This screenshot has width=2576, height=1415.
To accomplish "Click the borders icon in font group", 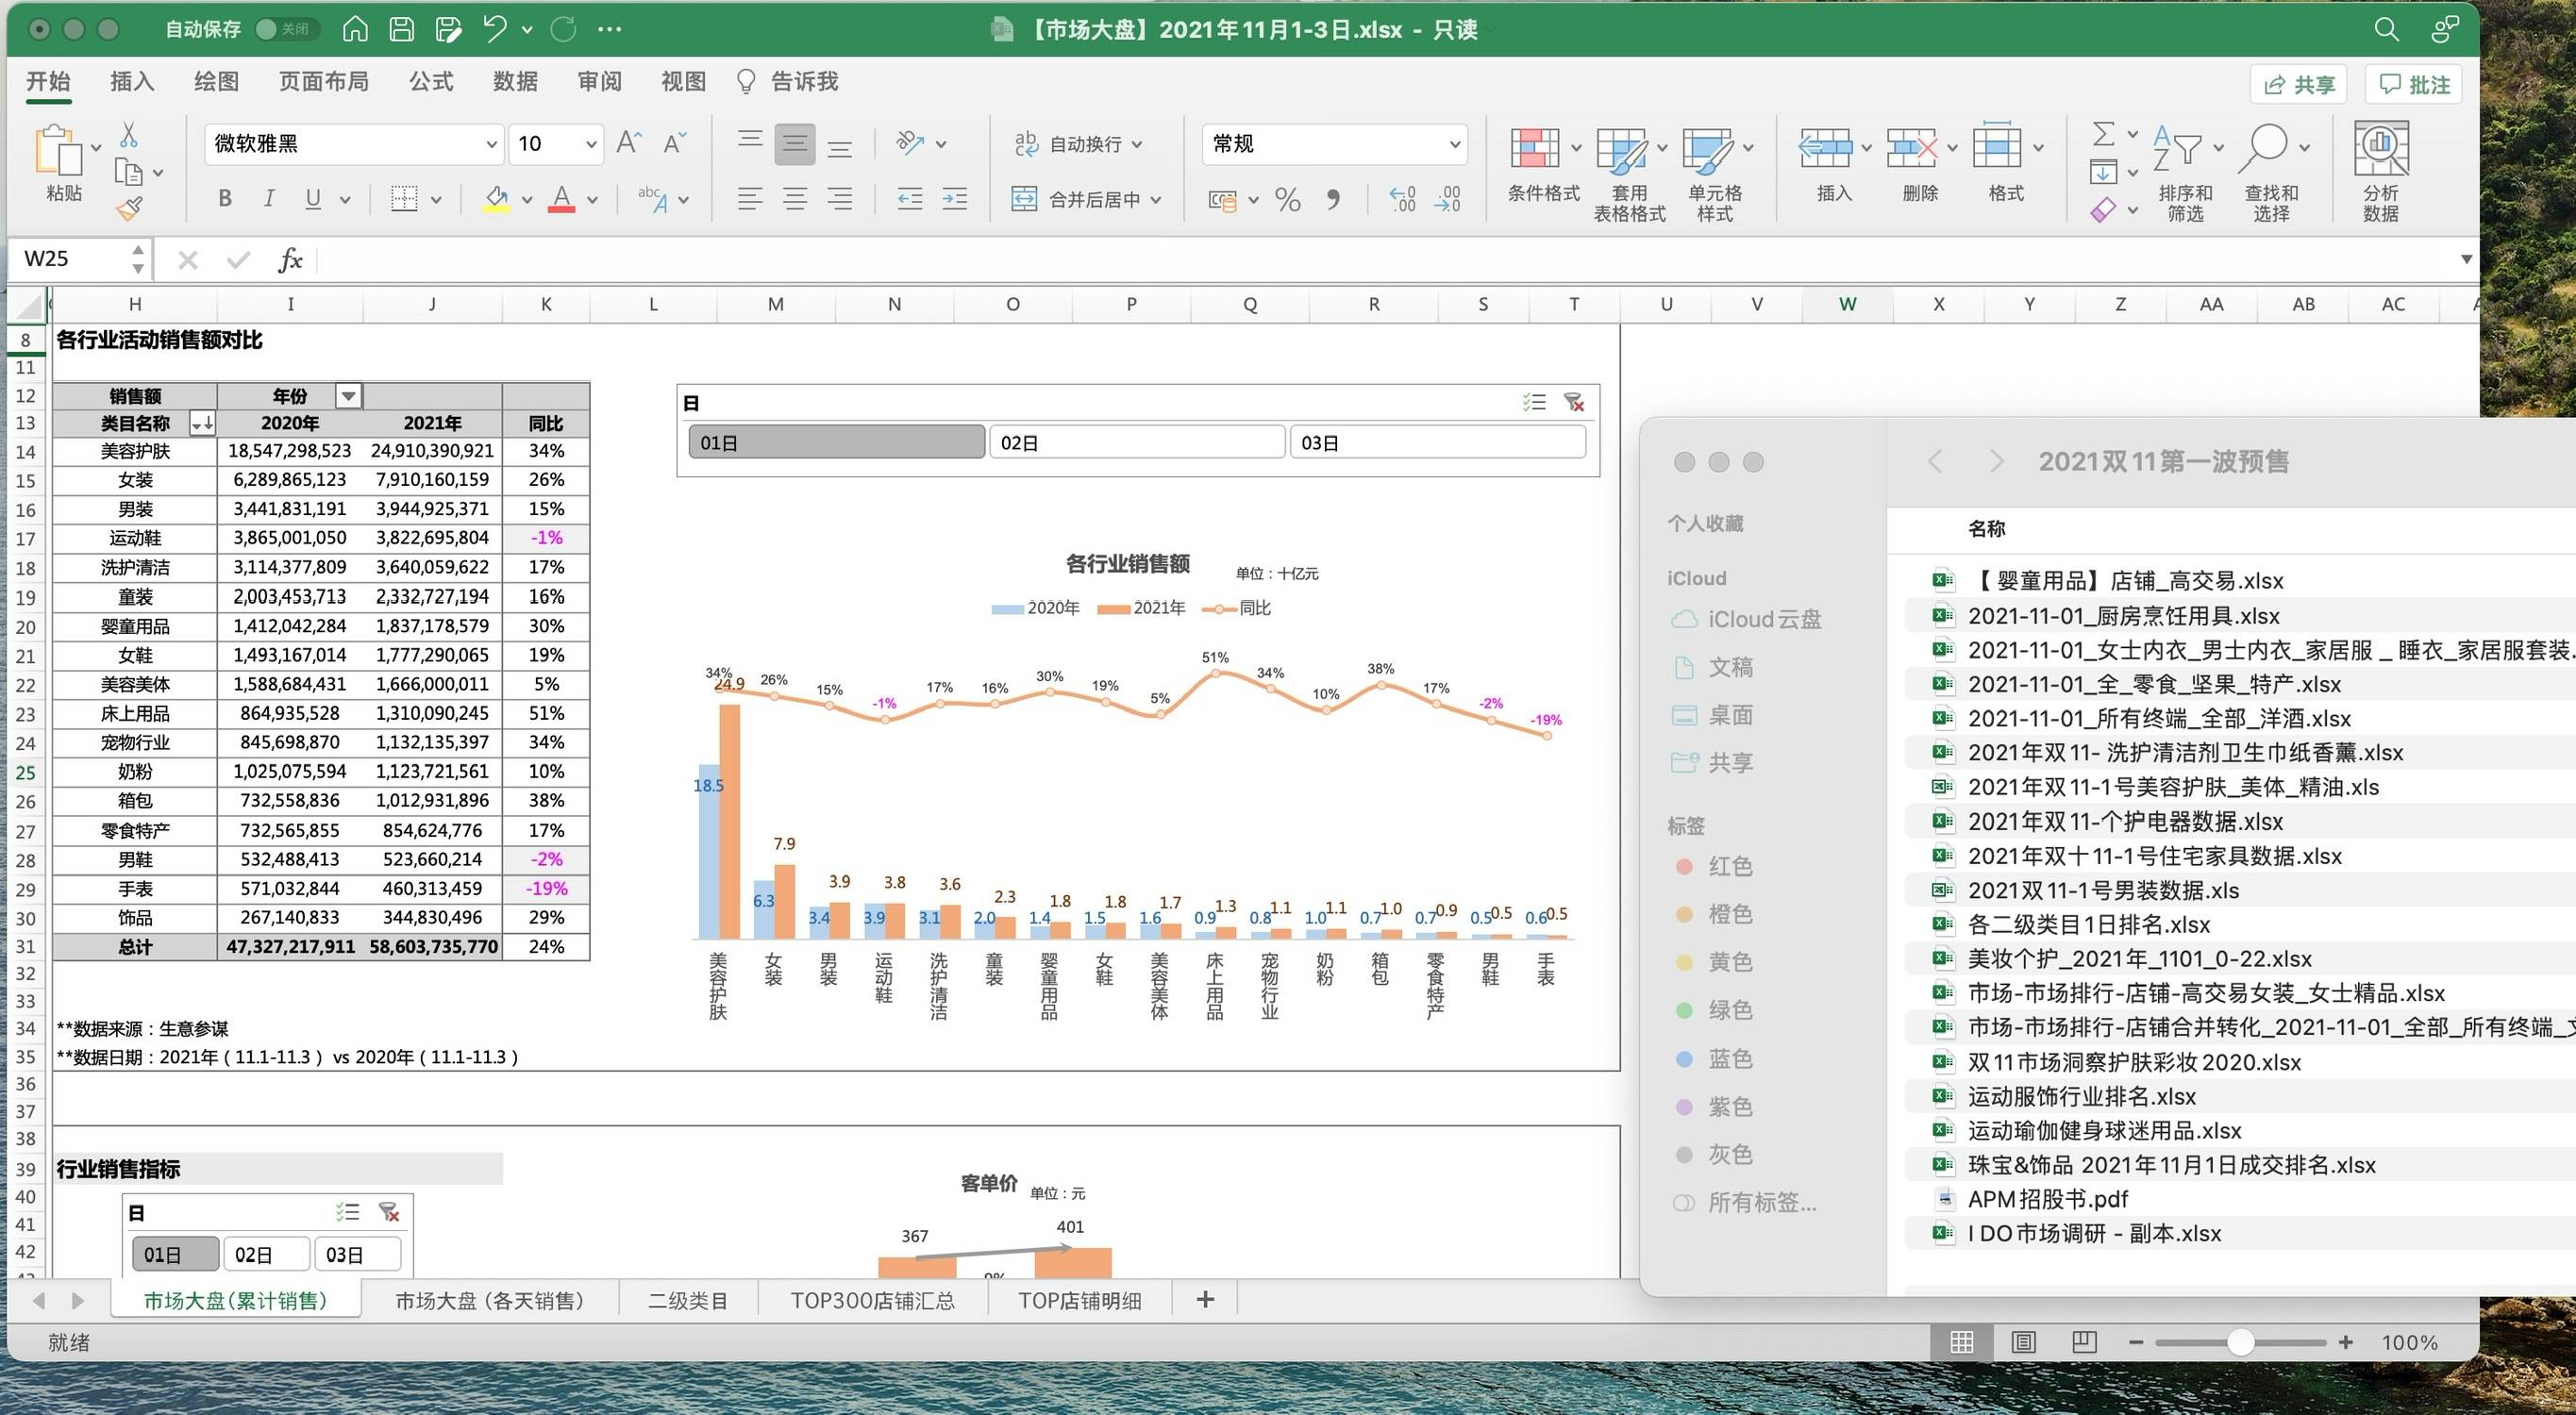I will pos(404,199).
